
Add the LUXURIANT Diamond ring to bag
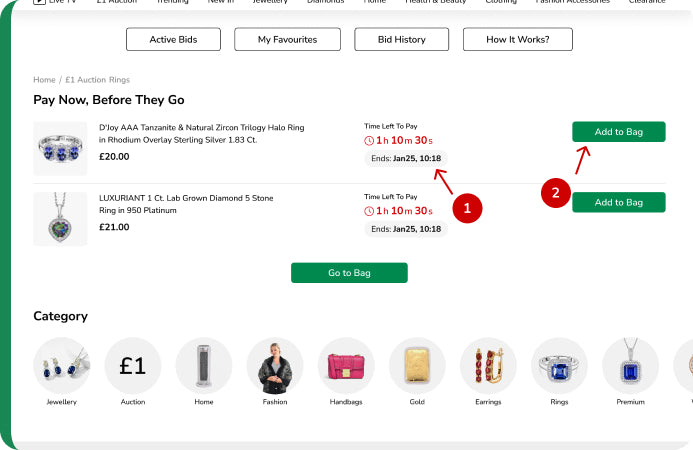pos(619,202)
